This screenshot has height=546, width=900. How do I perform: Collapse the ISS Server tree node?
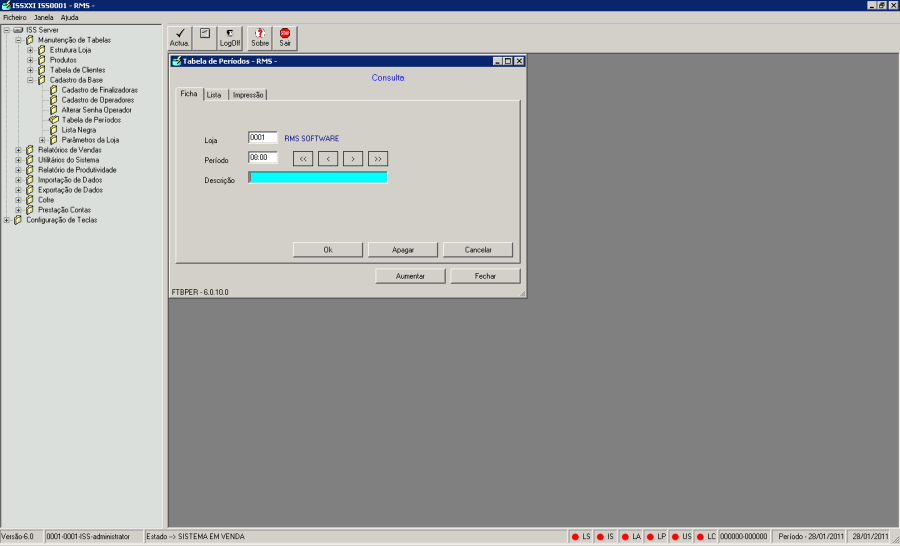point(6,30)
